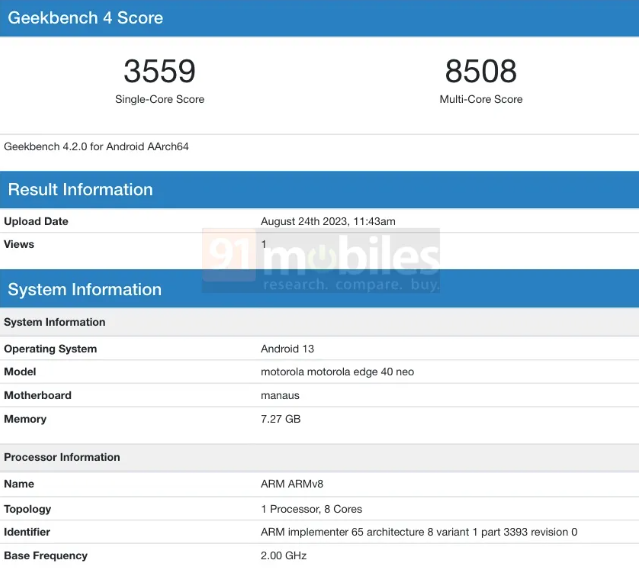Select the 'ARM implementer 65 architecture 8' identifier value

pos(419,532)
